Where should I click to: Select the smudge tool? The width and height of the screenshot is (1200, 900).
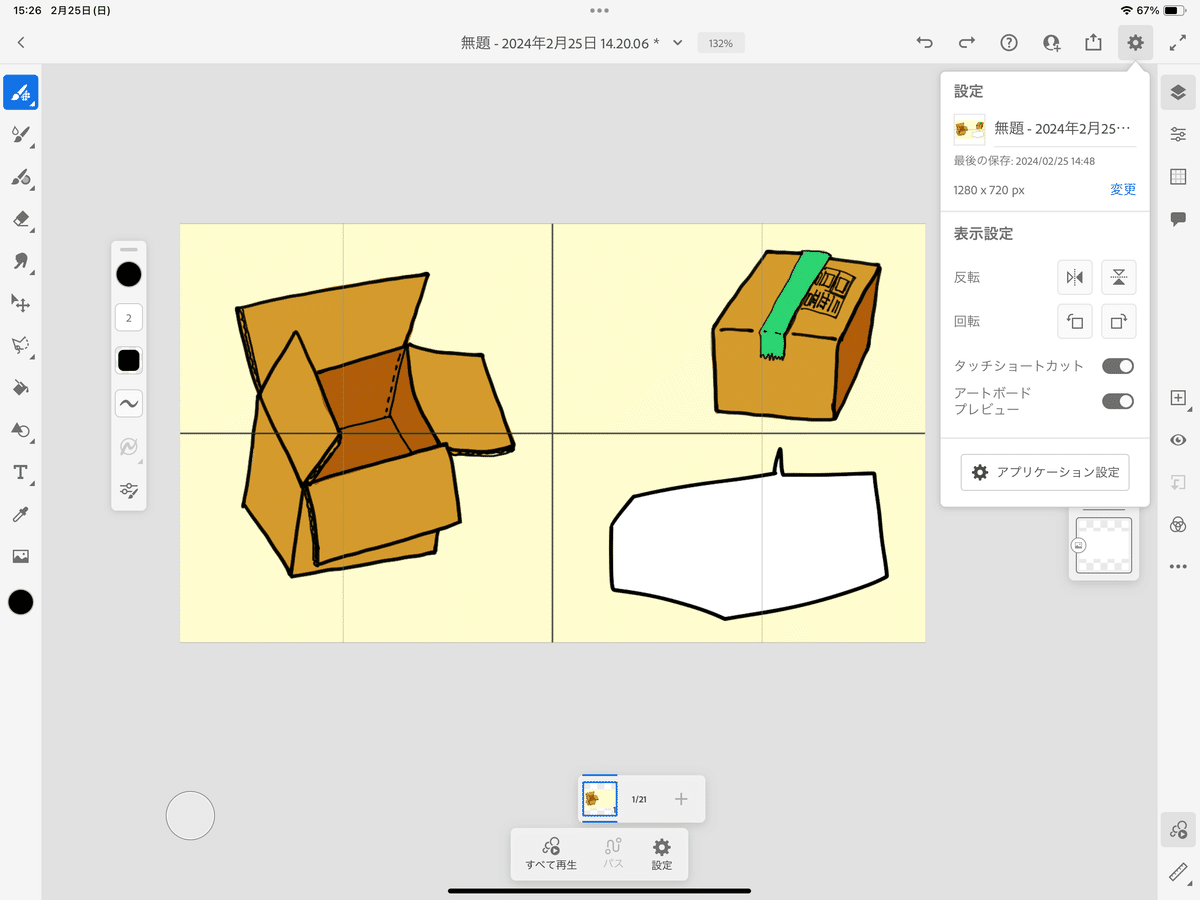21,260
